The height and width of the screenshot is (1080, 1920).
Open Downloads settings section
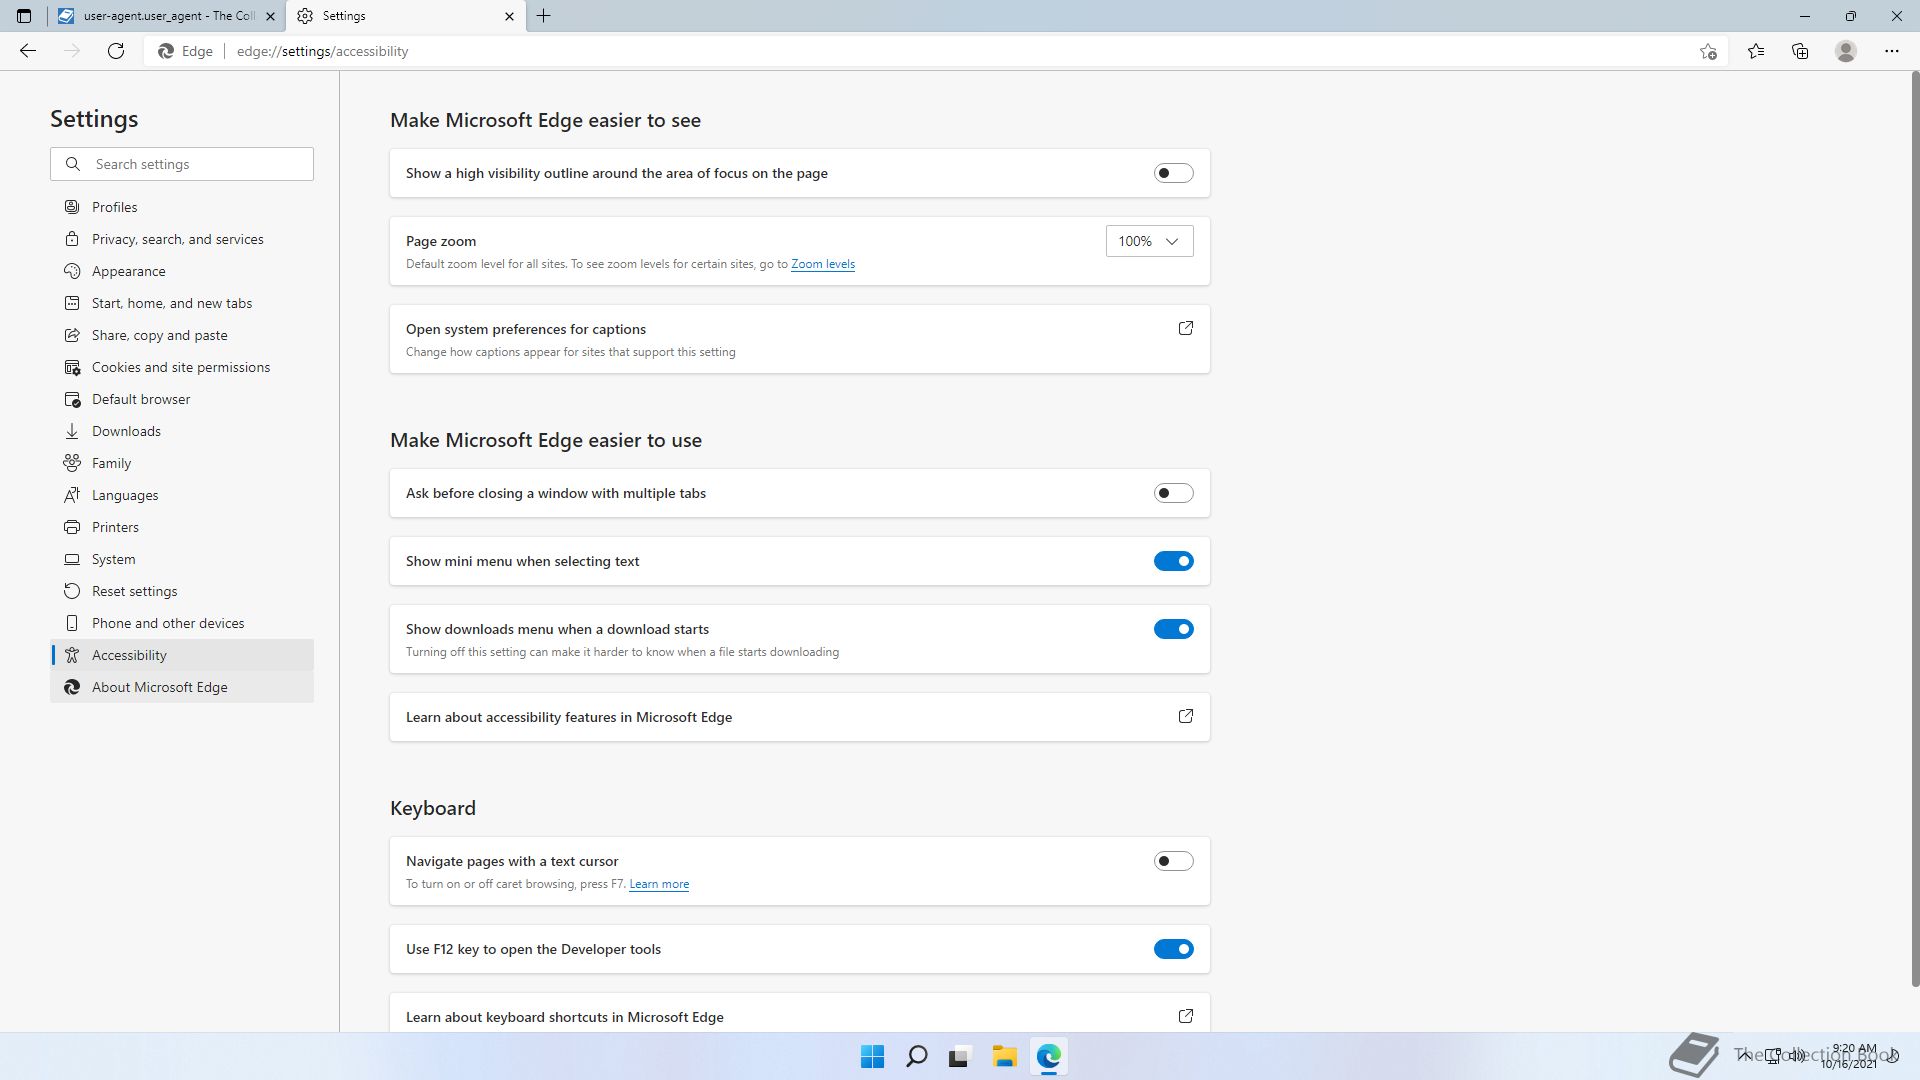click(182, 431)
